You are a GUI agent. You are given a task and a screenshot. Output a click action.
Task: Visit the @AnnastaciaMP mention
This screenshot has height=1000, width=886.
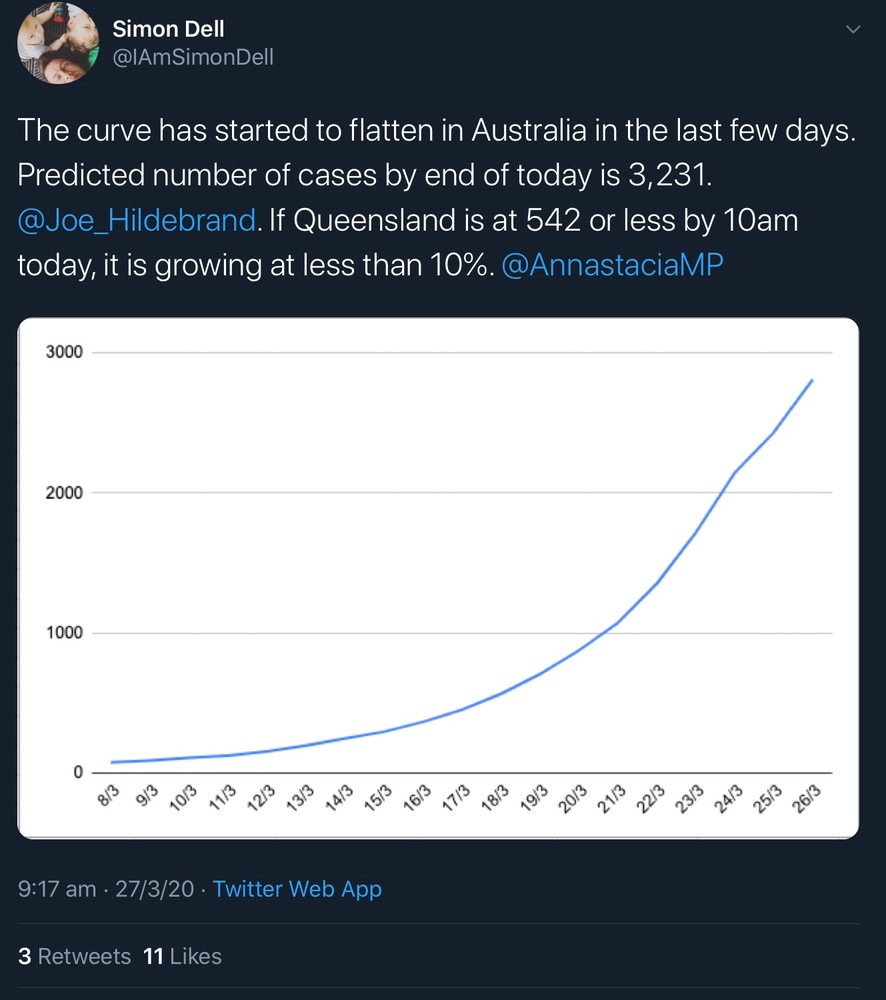[x=610, y=264]
